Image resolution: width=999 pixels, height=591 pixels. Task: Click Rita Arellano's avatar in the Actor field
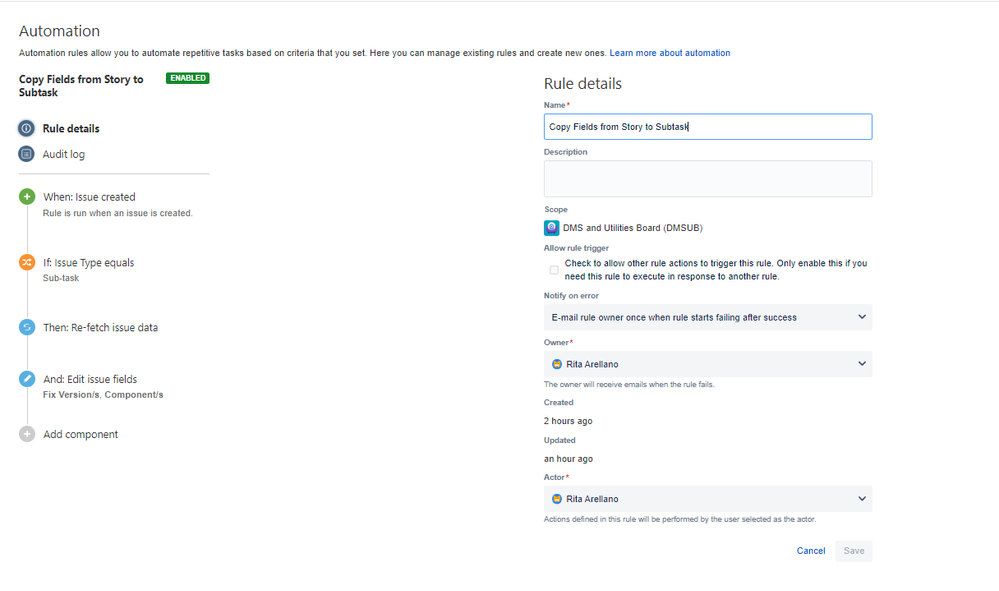click(x=557, y=498)
